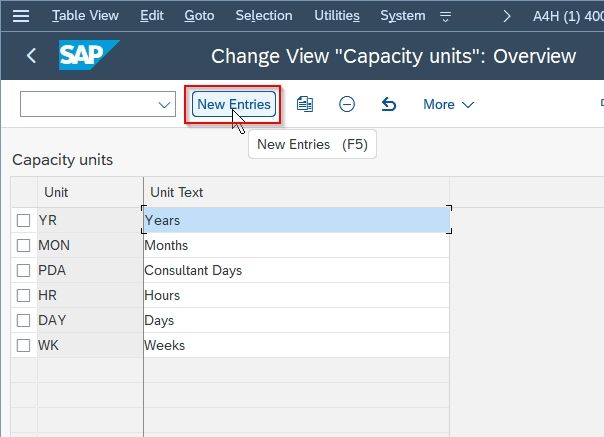Toggle the PDA row checkbox

tap(23, 271)
